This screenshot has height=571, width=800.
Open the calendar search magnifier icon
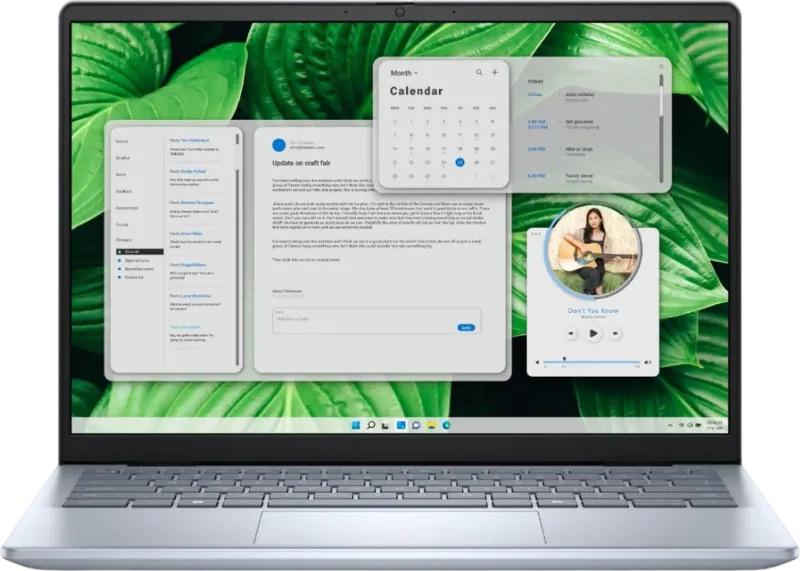[479, 72]
